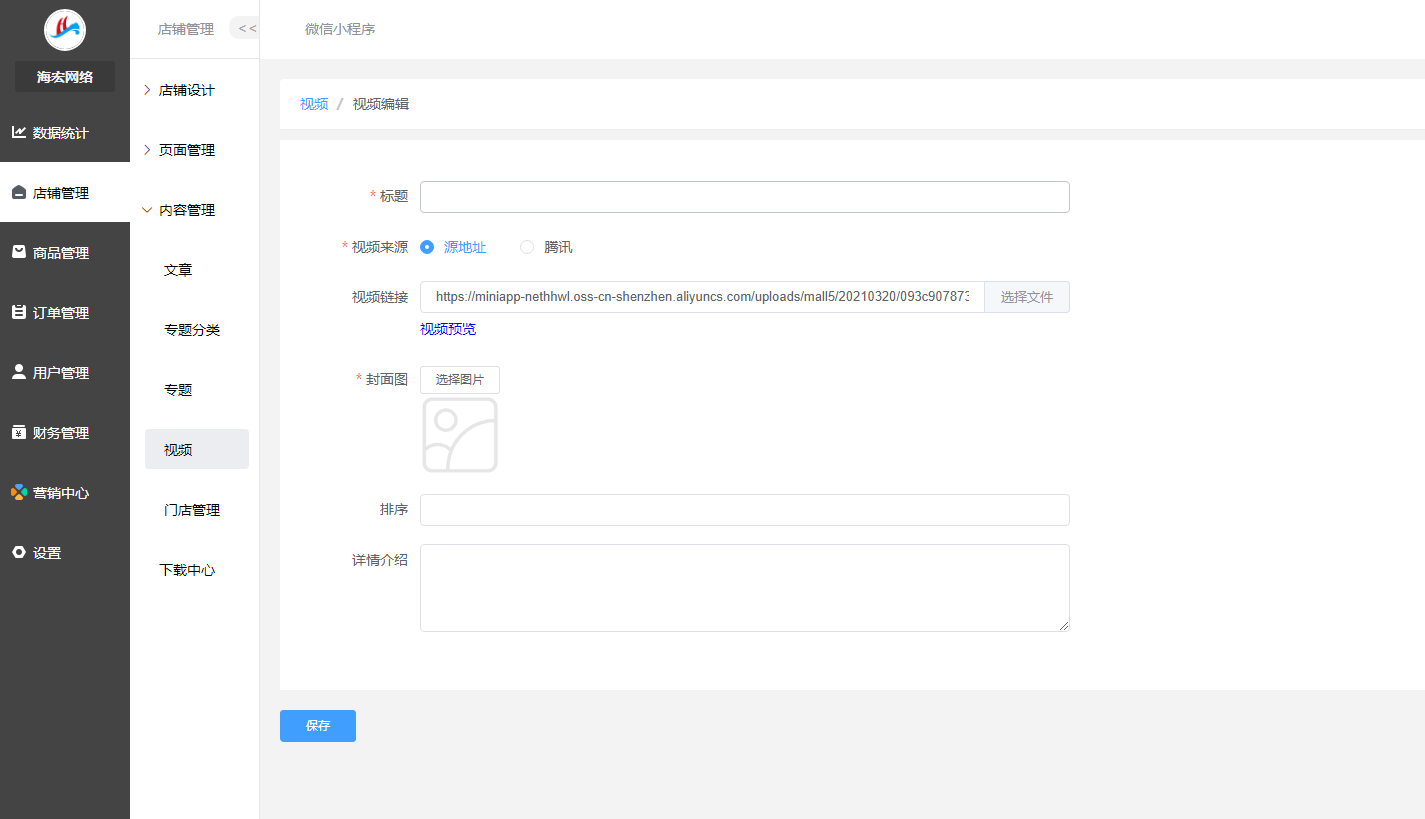Image resolution: width=1425 pixels, height=819 pixels.
Task: Click the 店铺管理 header text
Action: coord(186,29)
